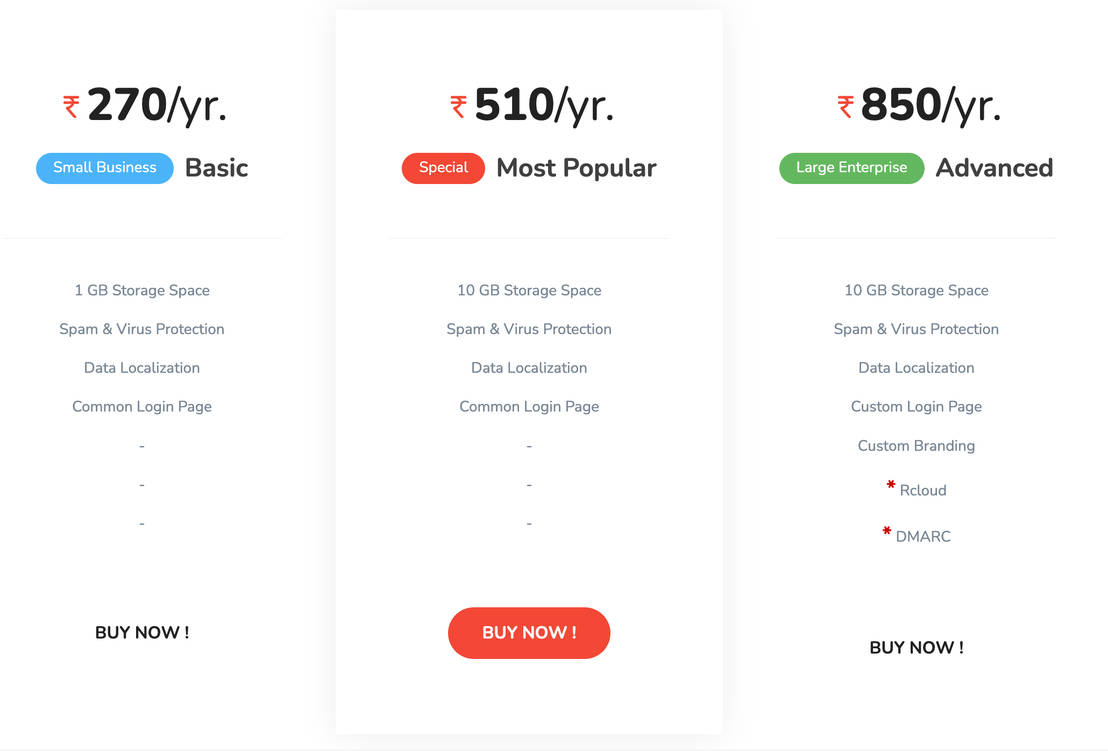Click Most Popular plan heading
The height and width of the screenshot is (751, 1108).
[x=576, y=168]
